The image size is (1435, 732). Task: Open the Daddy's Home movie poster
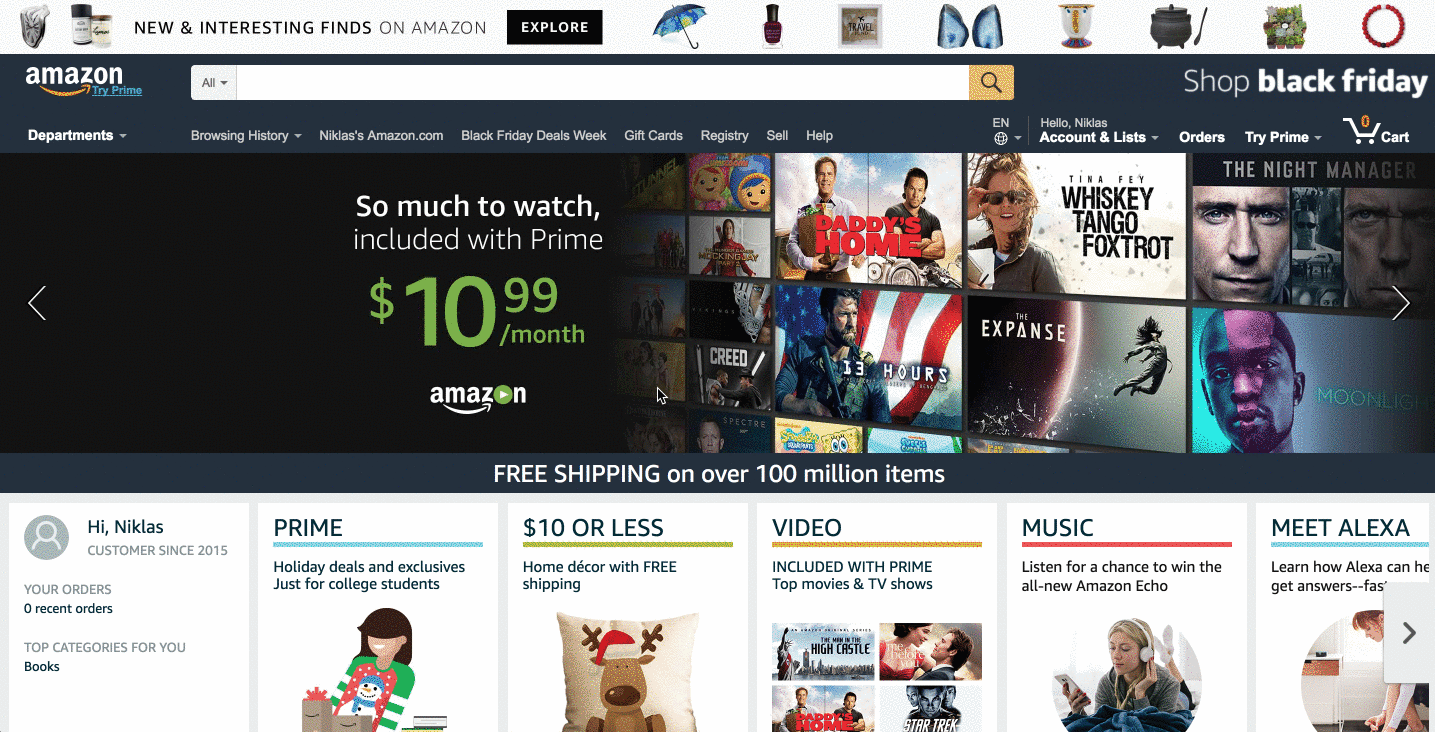867,217
